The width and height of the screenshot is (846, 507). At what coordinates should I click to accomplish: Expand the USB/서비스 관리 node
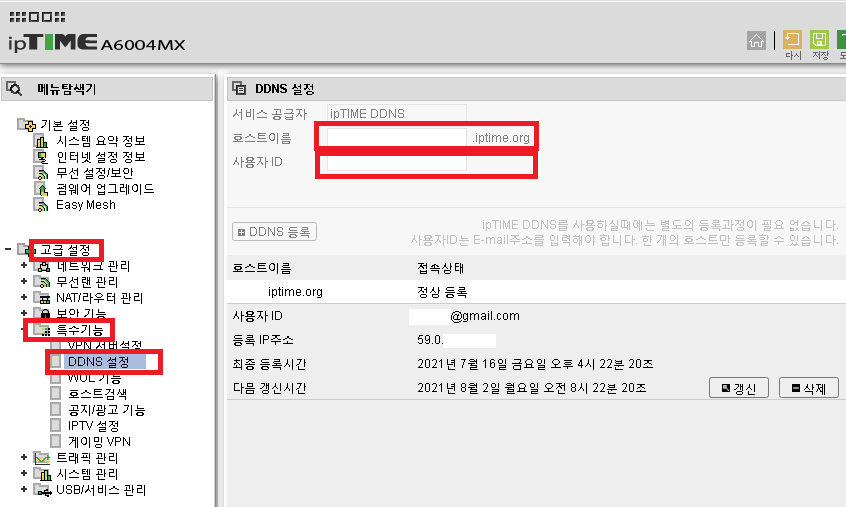24,489
